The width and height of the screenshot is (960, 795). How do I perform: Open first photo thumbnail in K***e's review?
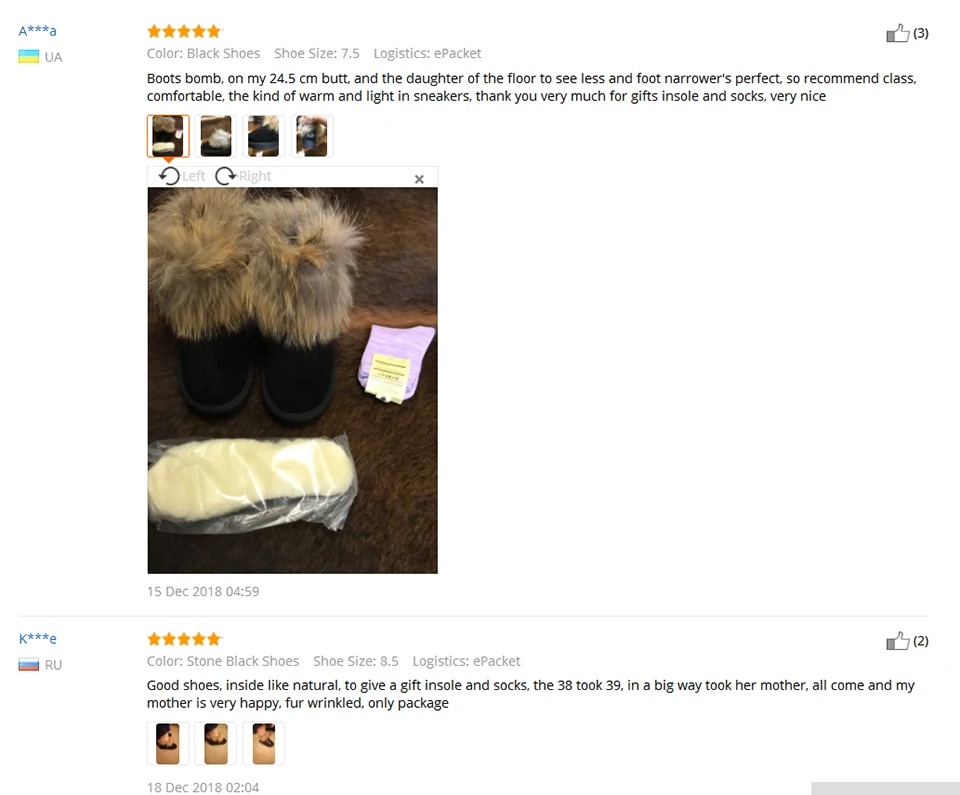pyautogui.click(x=168, y=744)
